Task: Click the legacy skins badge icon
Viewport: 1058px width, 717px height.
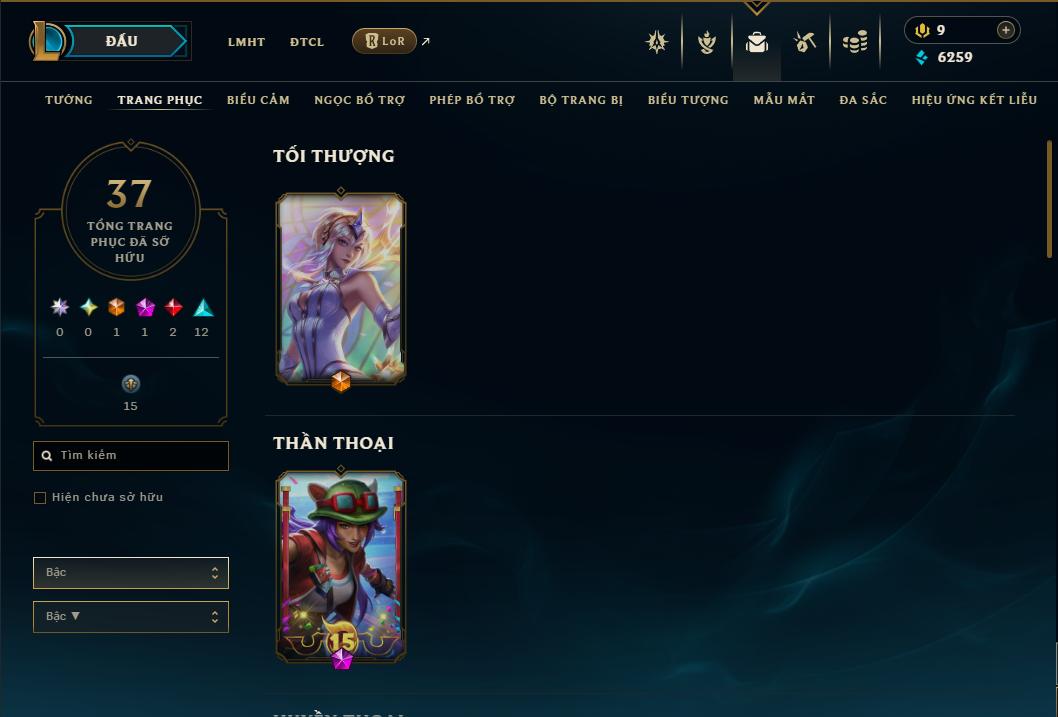Action: coord(130,384)
